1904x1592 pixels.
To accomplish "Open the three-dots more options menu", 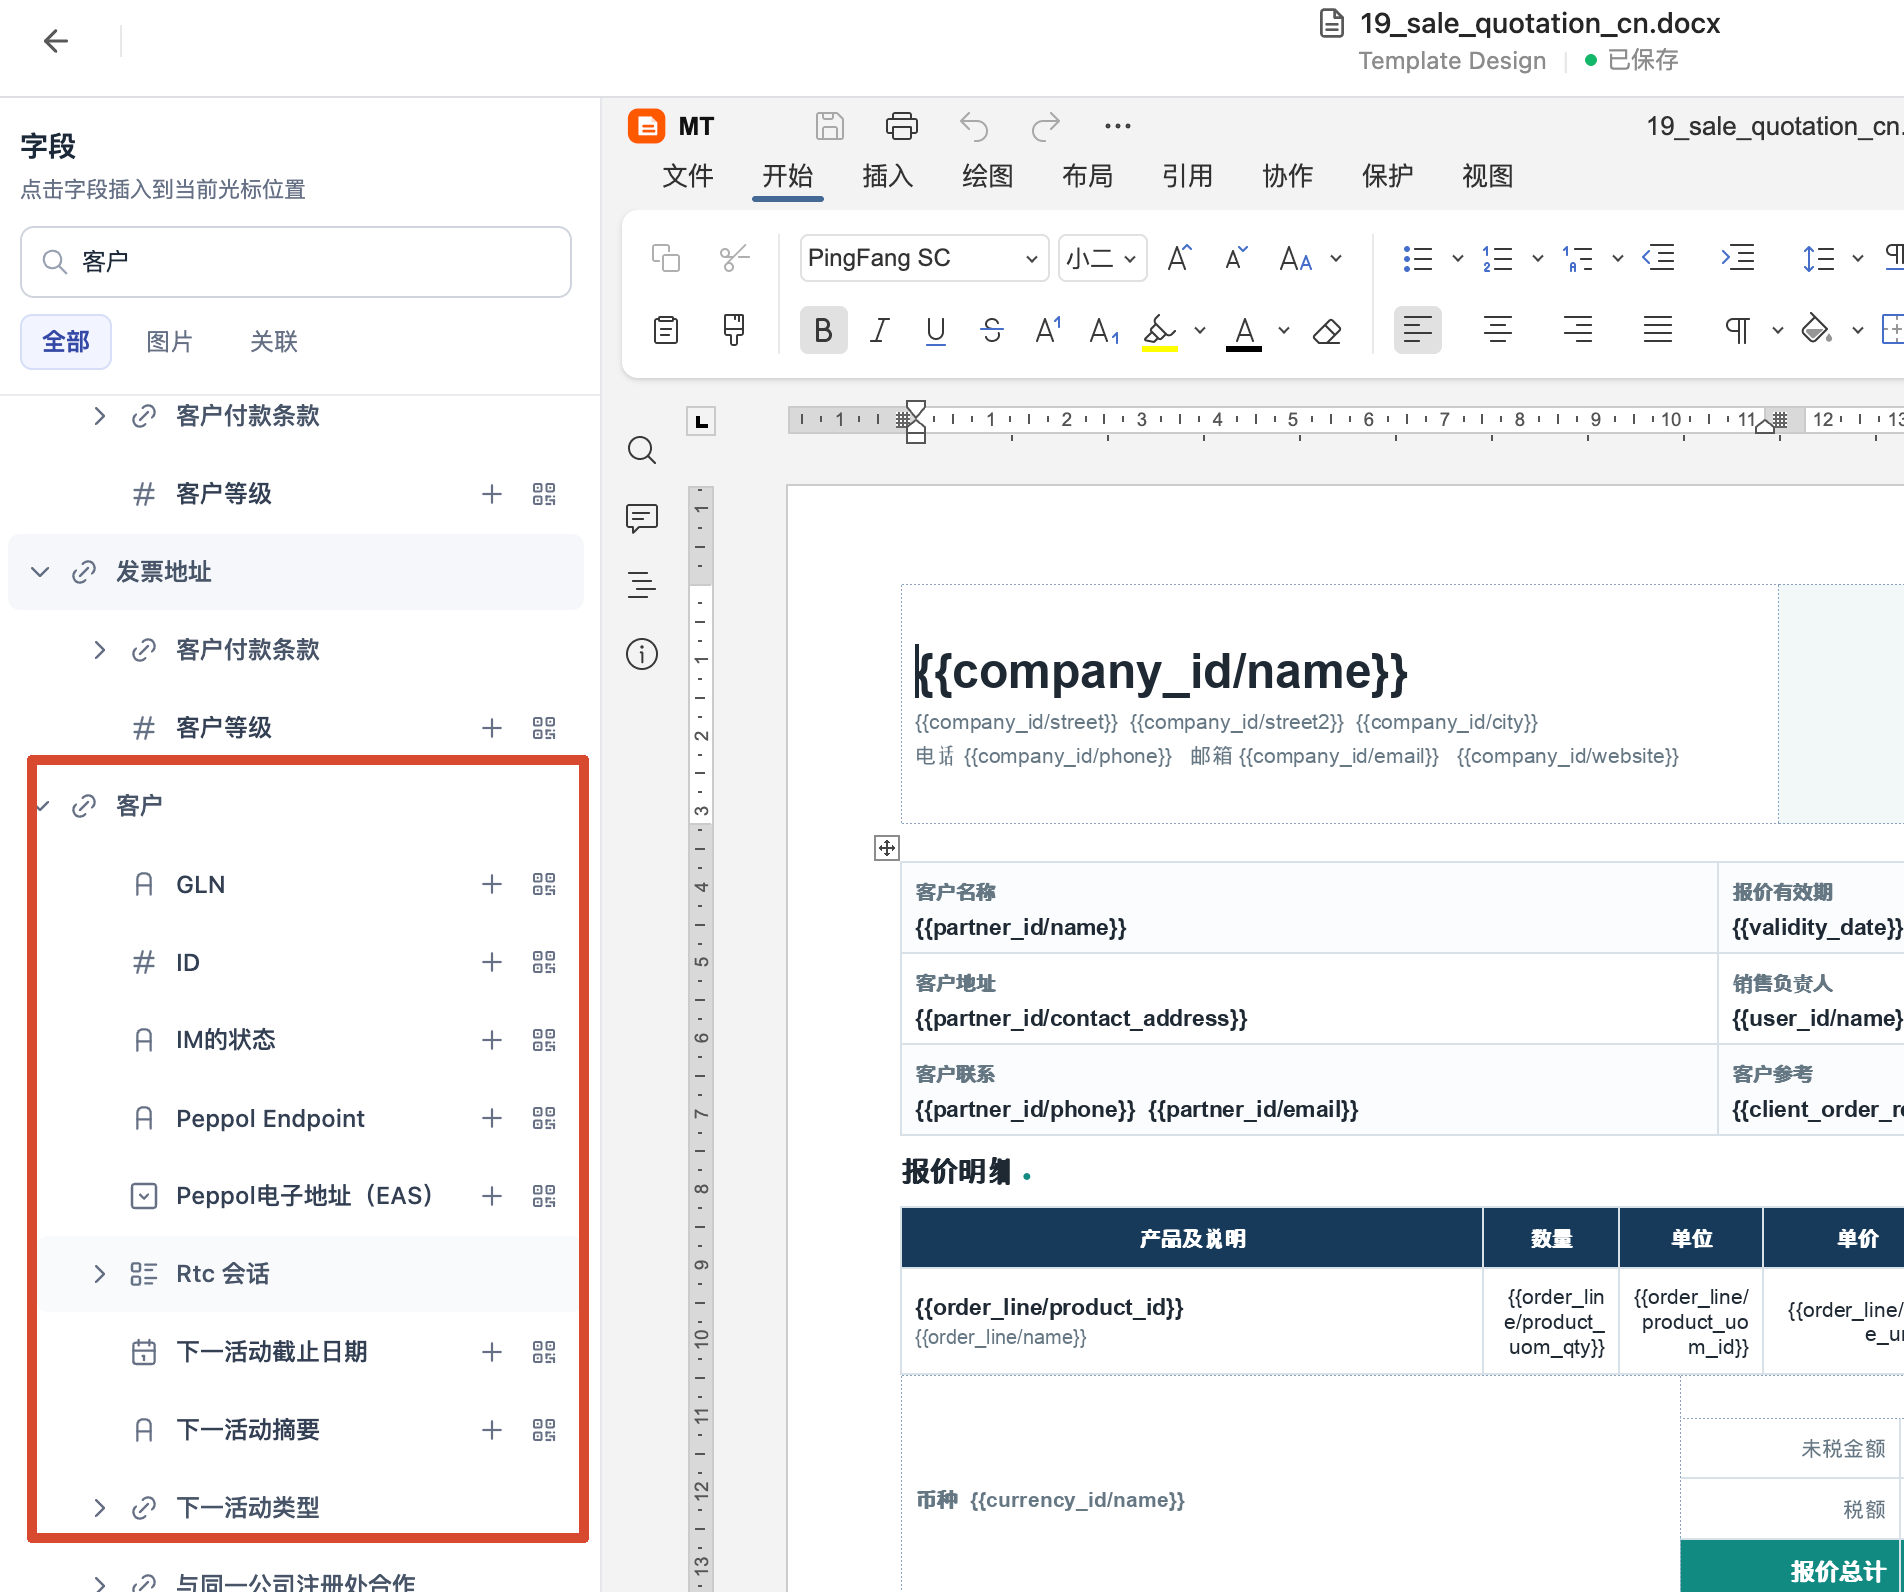I will [1117, 126].
